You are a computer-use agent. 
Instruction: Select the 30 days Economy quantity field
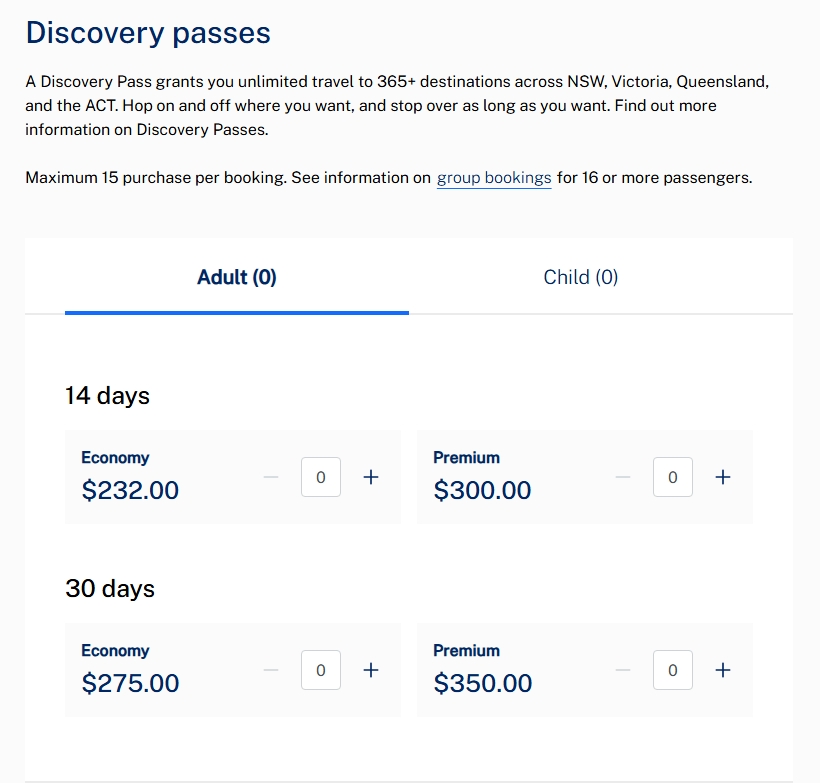pos(321,670)
